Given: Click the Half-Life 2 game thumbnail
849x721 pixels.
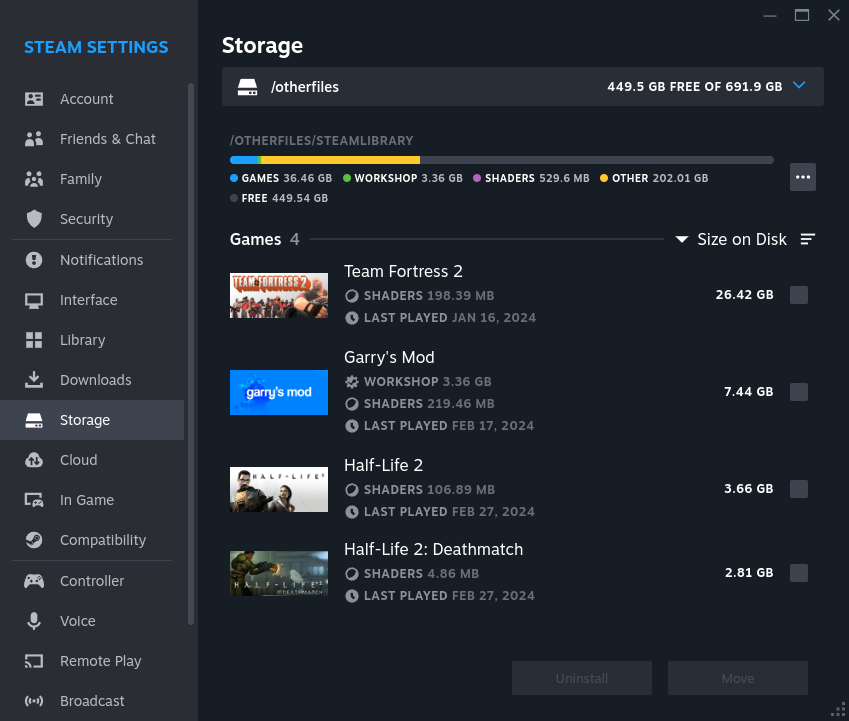Looking at the screenshot, I should (279, 489).
